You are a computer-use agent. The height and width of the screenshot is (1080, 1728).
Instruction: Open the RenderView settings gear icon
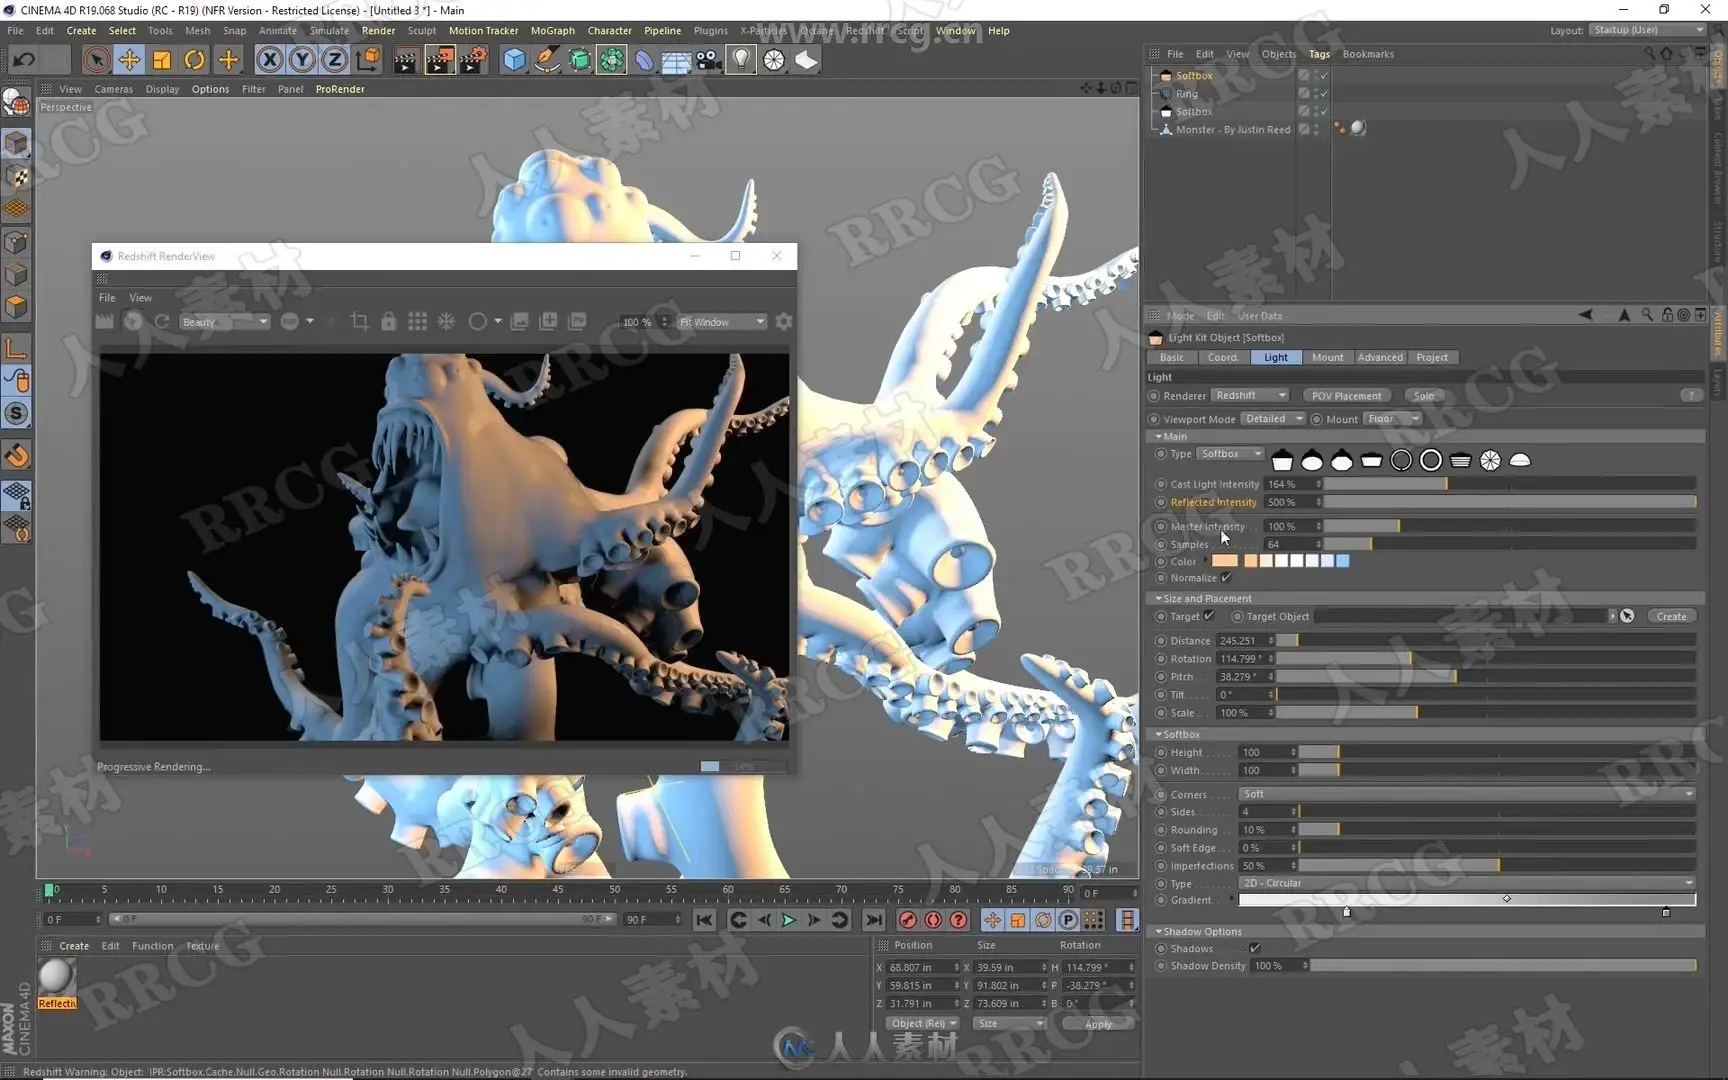(784, 321)
